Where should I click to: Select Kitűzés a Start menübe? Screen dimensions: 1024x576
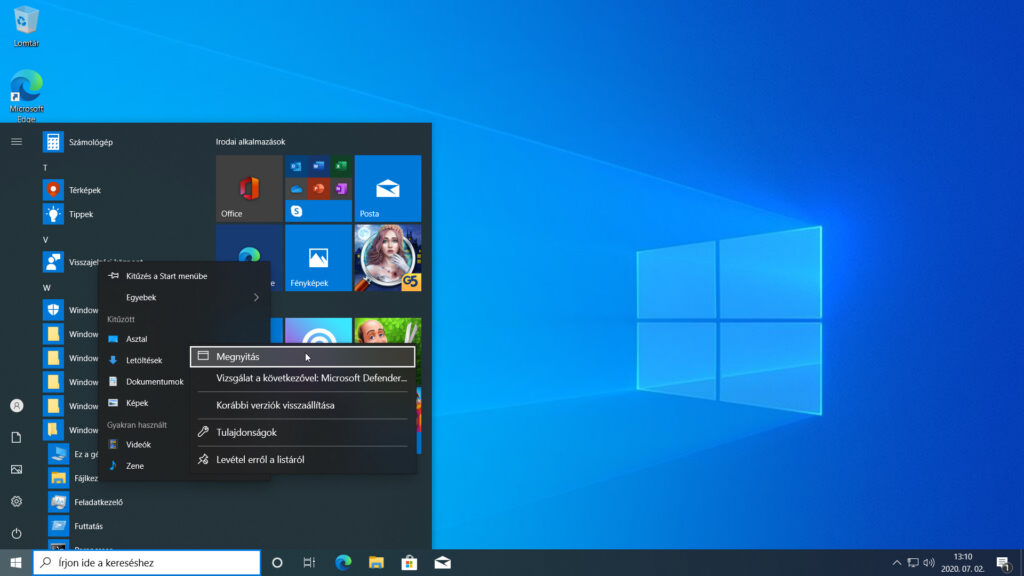(184, 276)
